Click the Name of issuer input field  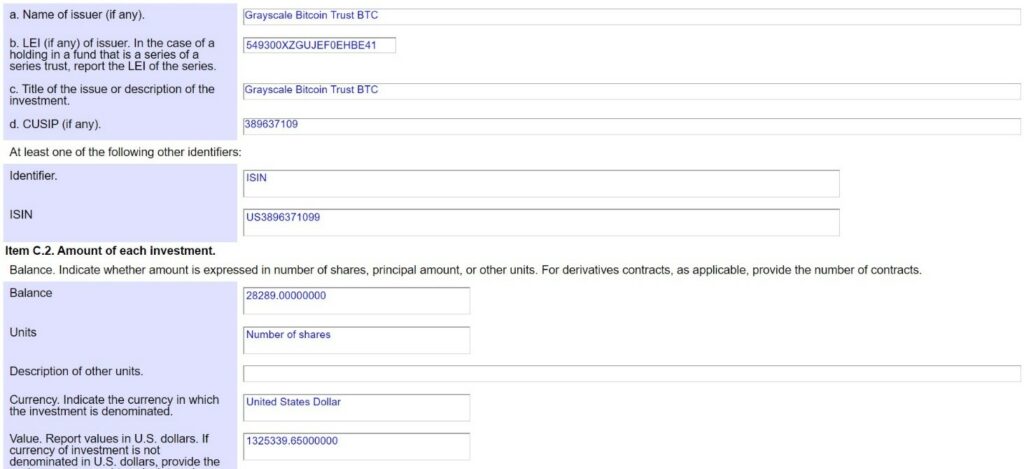(632, 16)
